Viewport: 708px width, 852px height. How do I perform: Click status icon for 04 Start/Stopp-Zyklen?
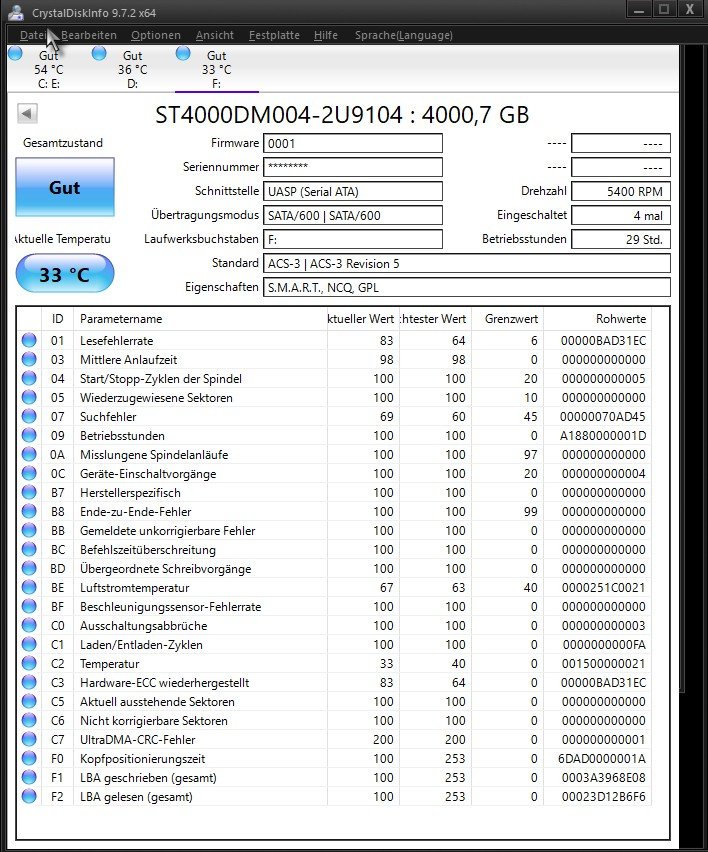(29, 378)
